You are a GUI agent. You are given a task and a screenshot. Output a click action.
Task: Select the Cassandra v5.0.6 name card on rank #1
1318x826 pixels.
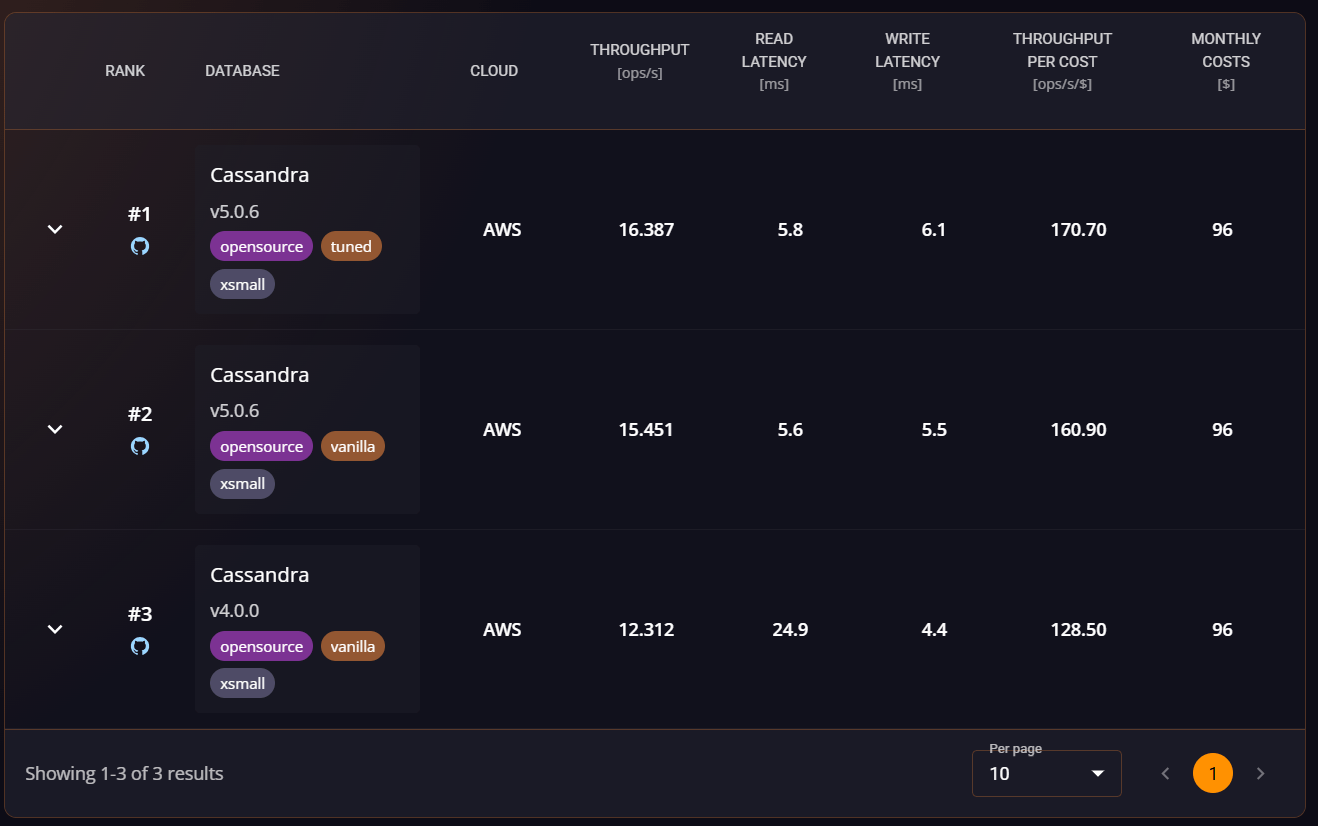click(259, 175)
